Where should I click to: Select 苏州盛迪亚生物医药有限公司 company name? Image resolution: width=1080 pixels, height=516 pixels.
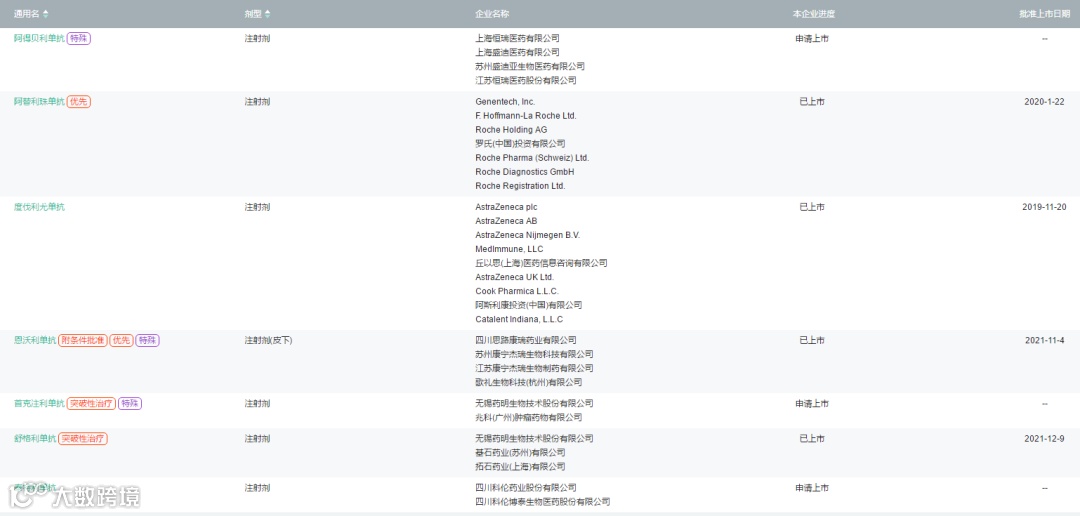(x=530, y=66)
